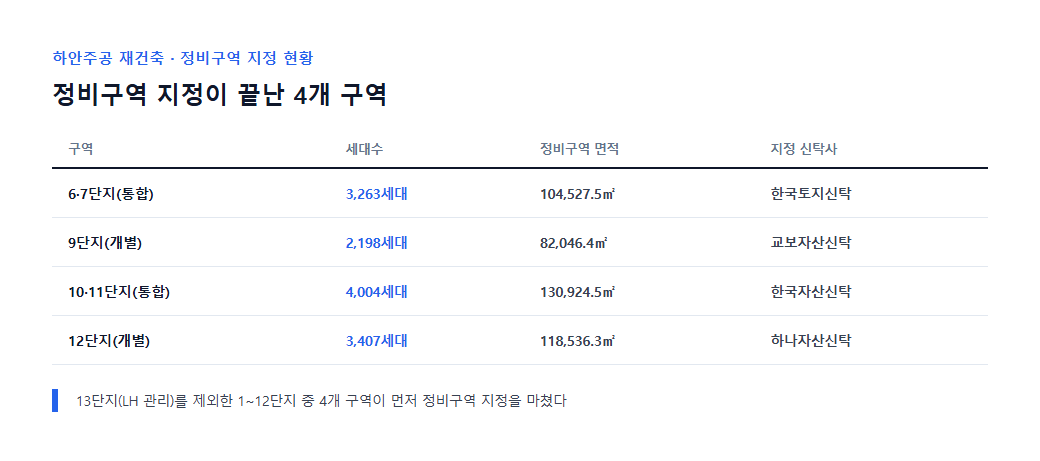Click the '2,198세대' value
Screen dimensions: 1040x461
click(x=377, y=243)
